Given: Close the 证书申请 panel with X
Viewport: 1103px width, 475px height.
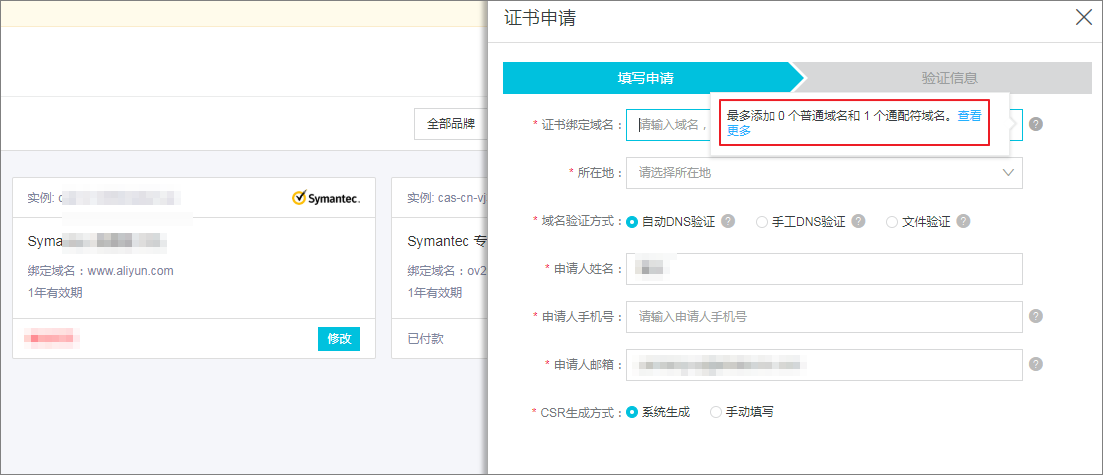Looking at the screenshot, I should point(1083,18).
